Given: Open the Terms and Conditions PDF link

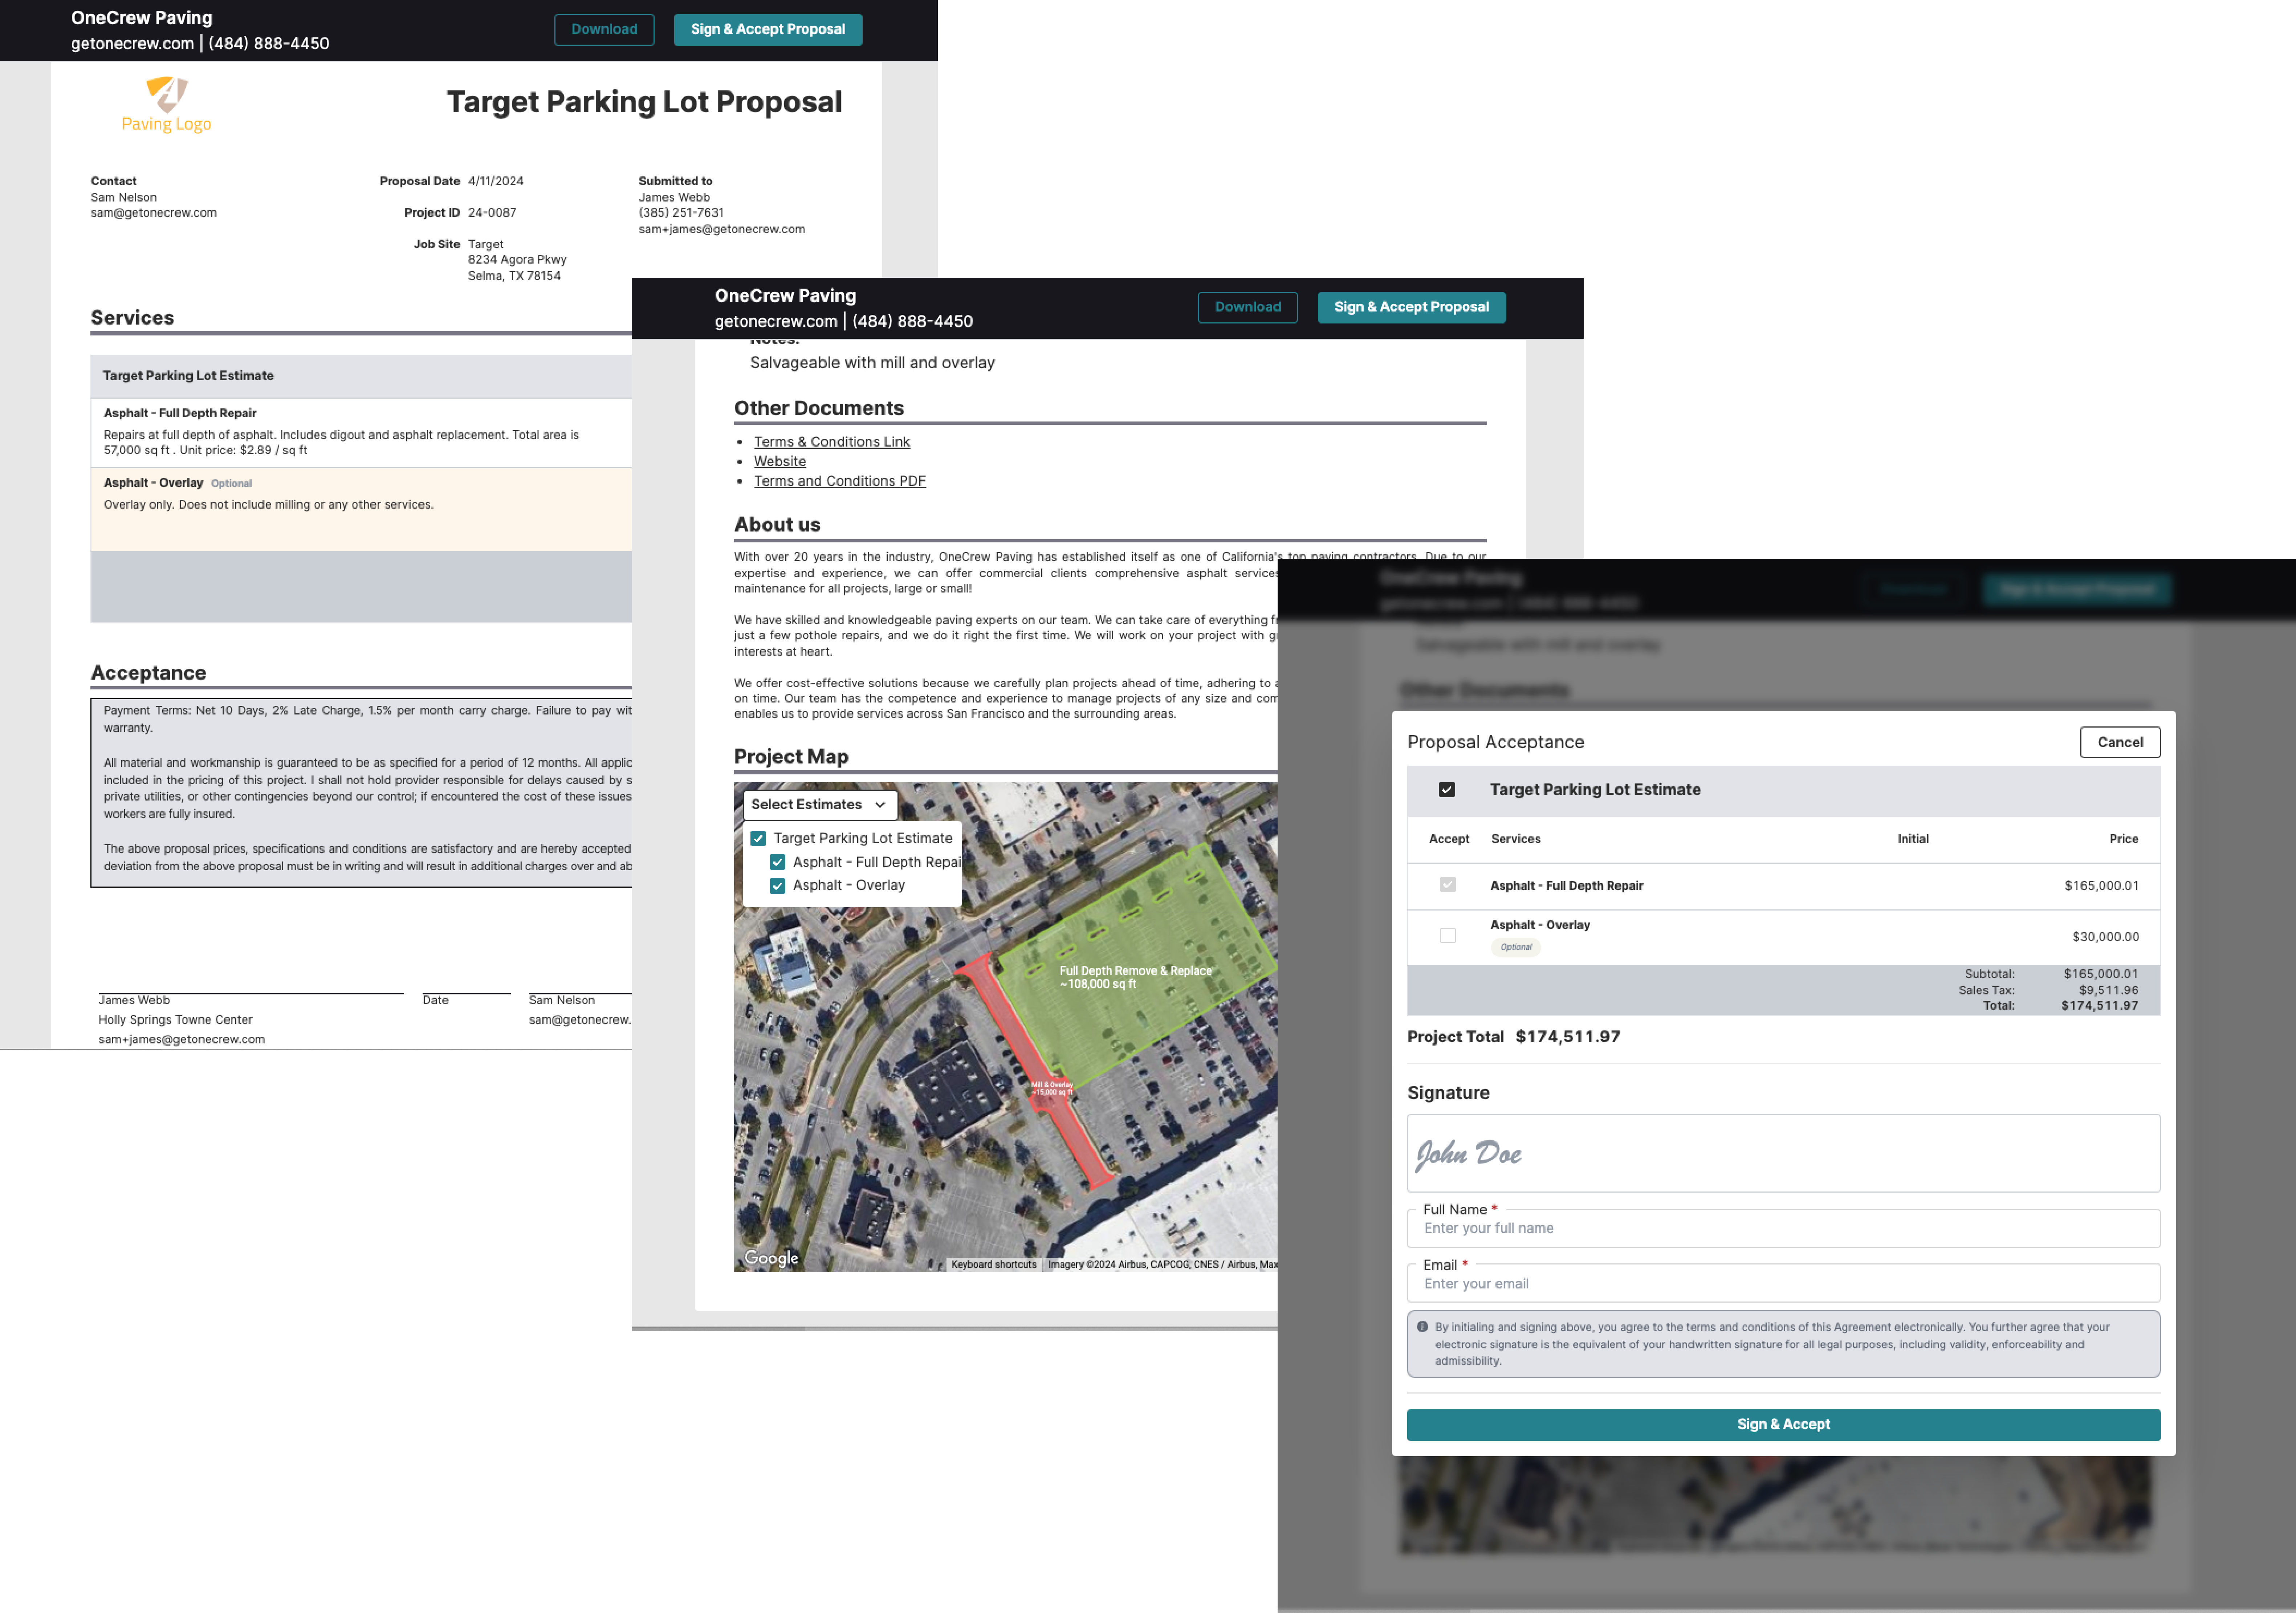Looking at the screenshot, I should [839, 481].
